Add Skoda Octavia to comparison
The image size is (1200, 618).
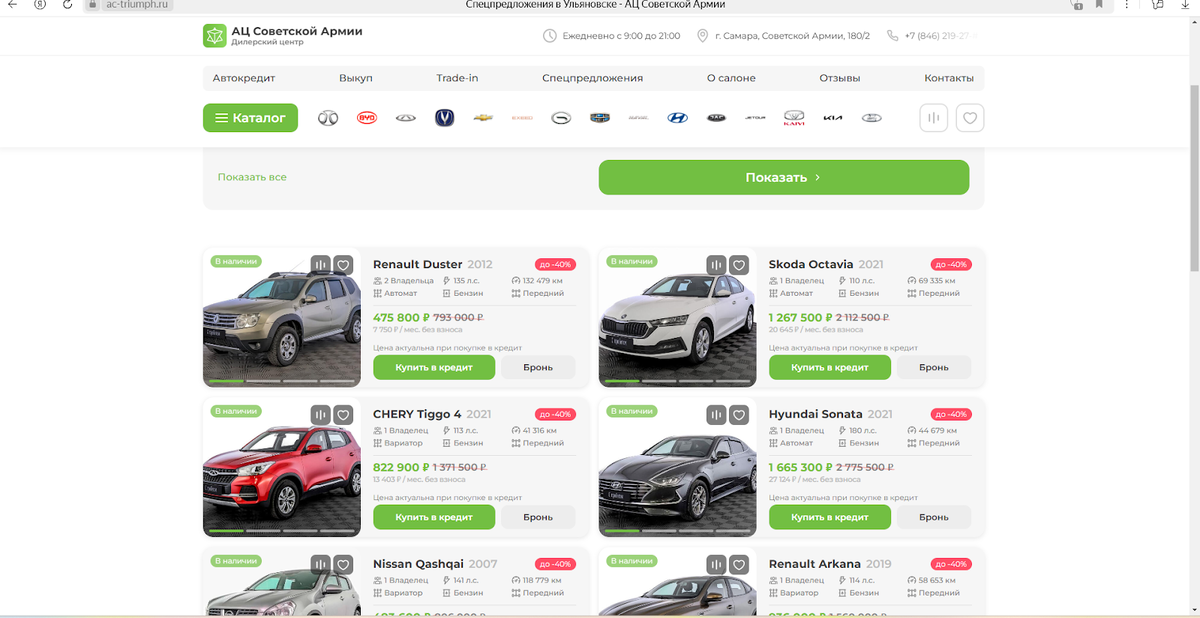[716, 265]
